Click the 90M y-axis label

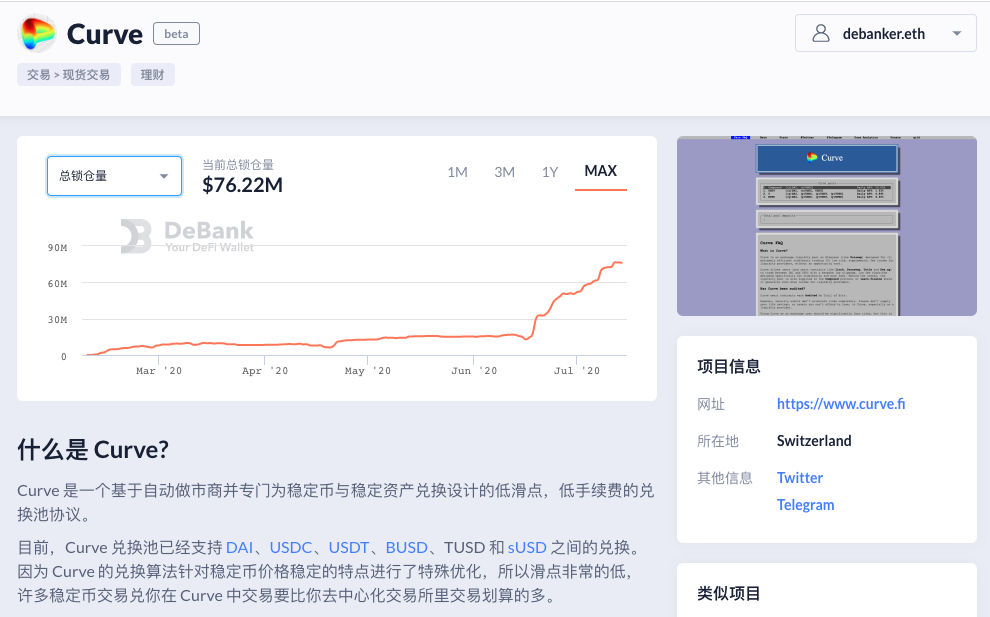57,248
